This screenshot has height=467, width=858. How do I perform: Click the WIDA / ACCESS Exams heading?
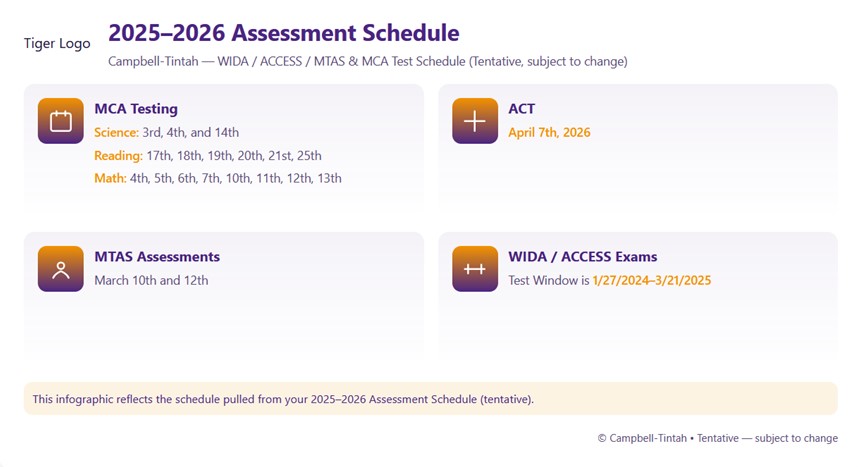583,257
